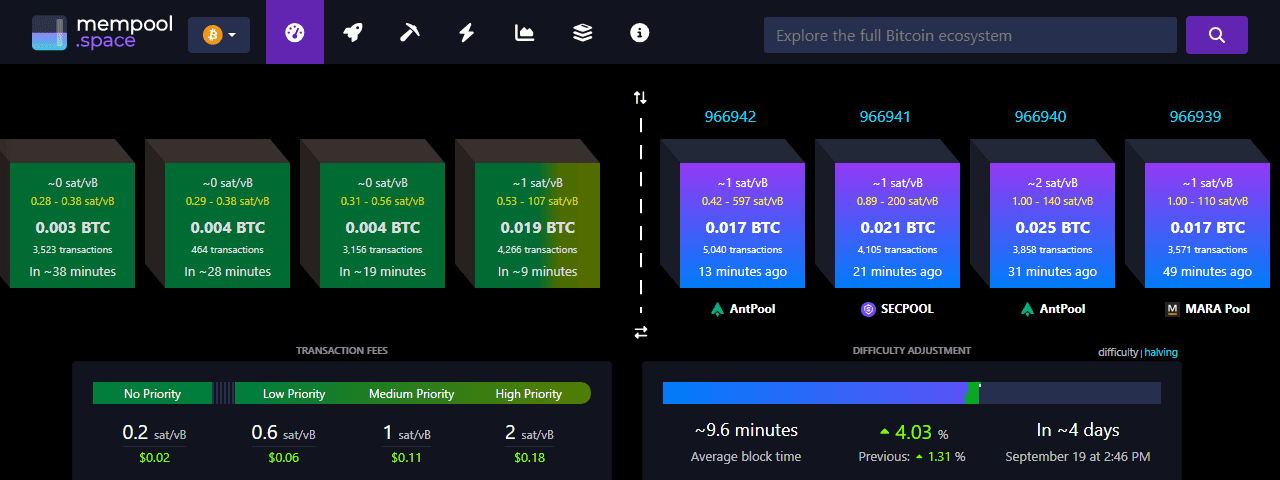This screenshot has width=1280, height=480.
Task: Click the High Priority fee segment
Action: (x=529, y=393)
